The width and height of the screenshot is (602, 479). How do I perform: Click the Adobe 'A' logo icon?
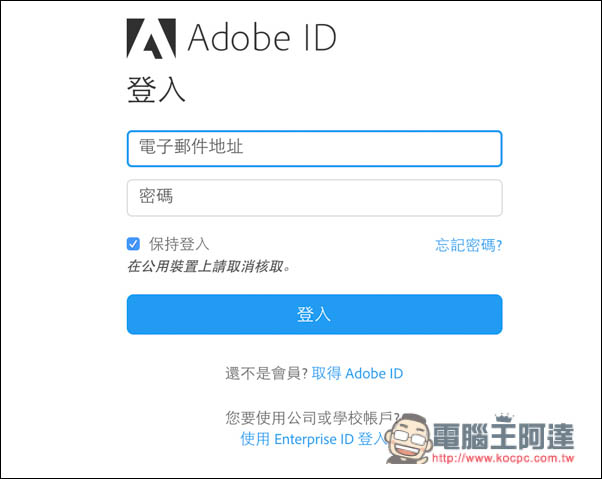(151, 38)
